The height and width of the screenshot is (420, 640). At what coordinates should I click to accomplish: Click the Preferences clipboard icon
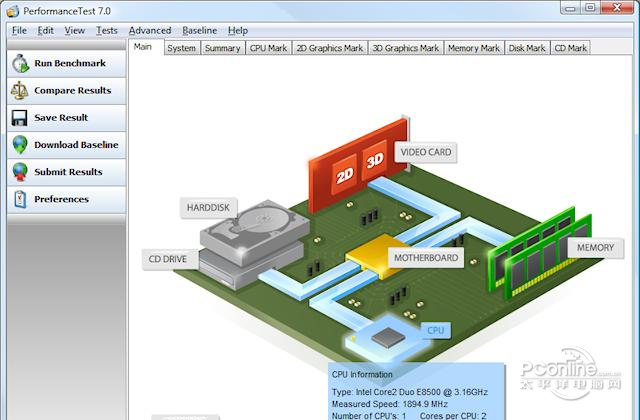tap(20, 199)
